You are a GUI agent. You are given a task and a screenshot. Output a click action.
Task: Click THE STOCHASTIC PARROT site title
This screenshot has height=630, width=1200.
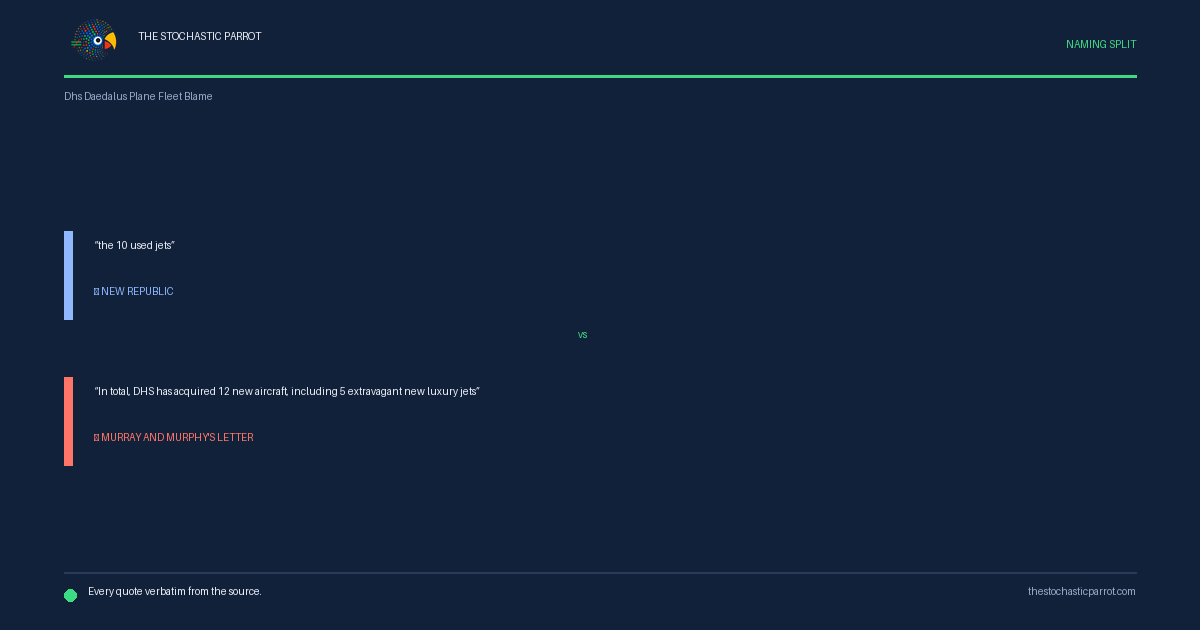pos(200,36)
